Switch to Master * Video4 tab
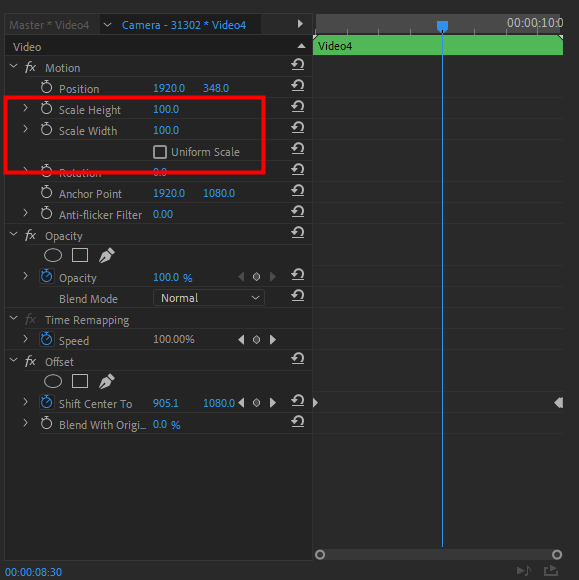Image resolution: width=579 pixels, height=580 pixels. [x=49, y=25]
